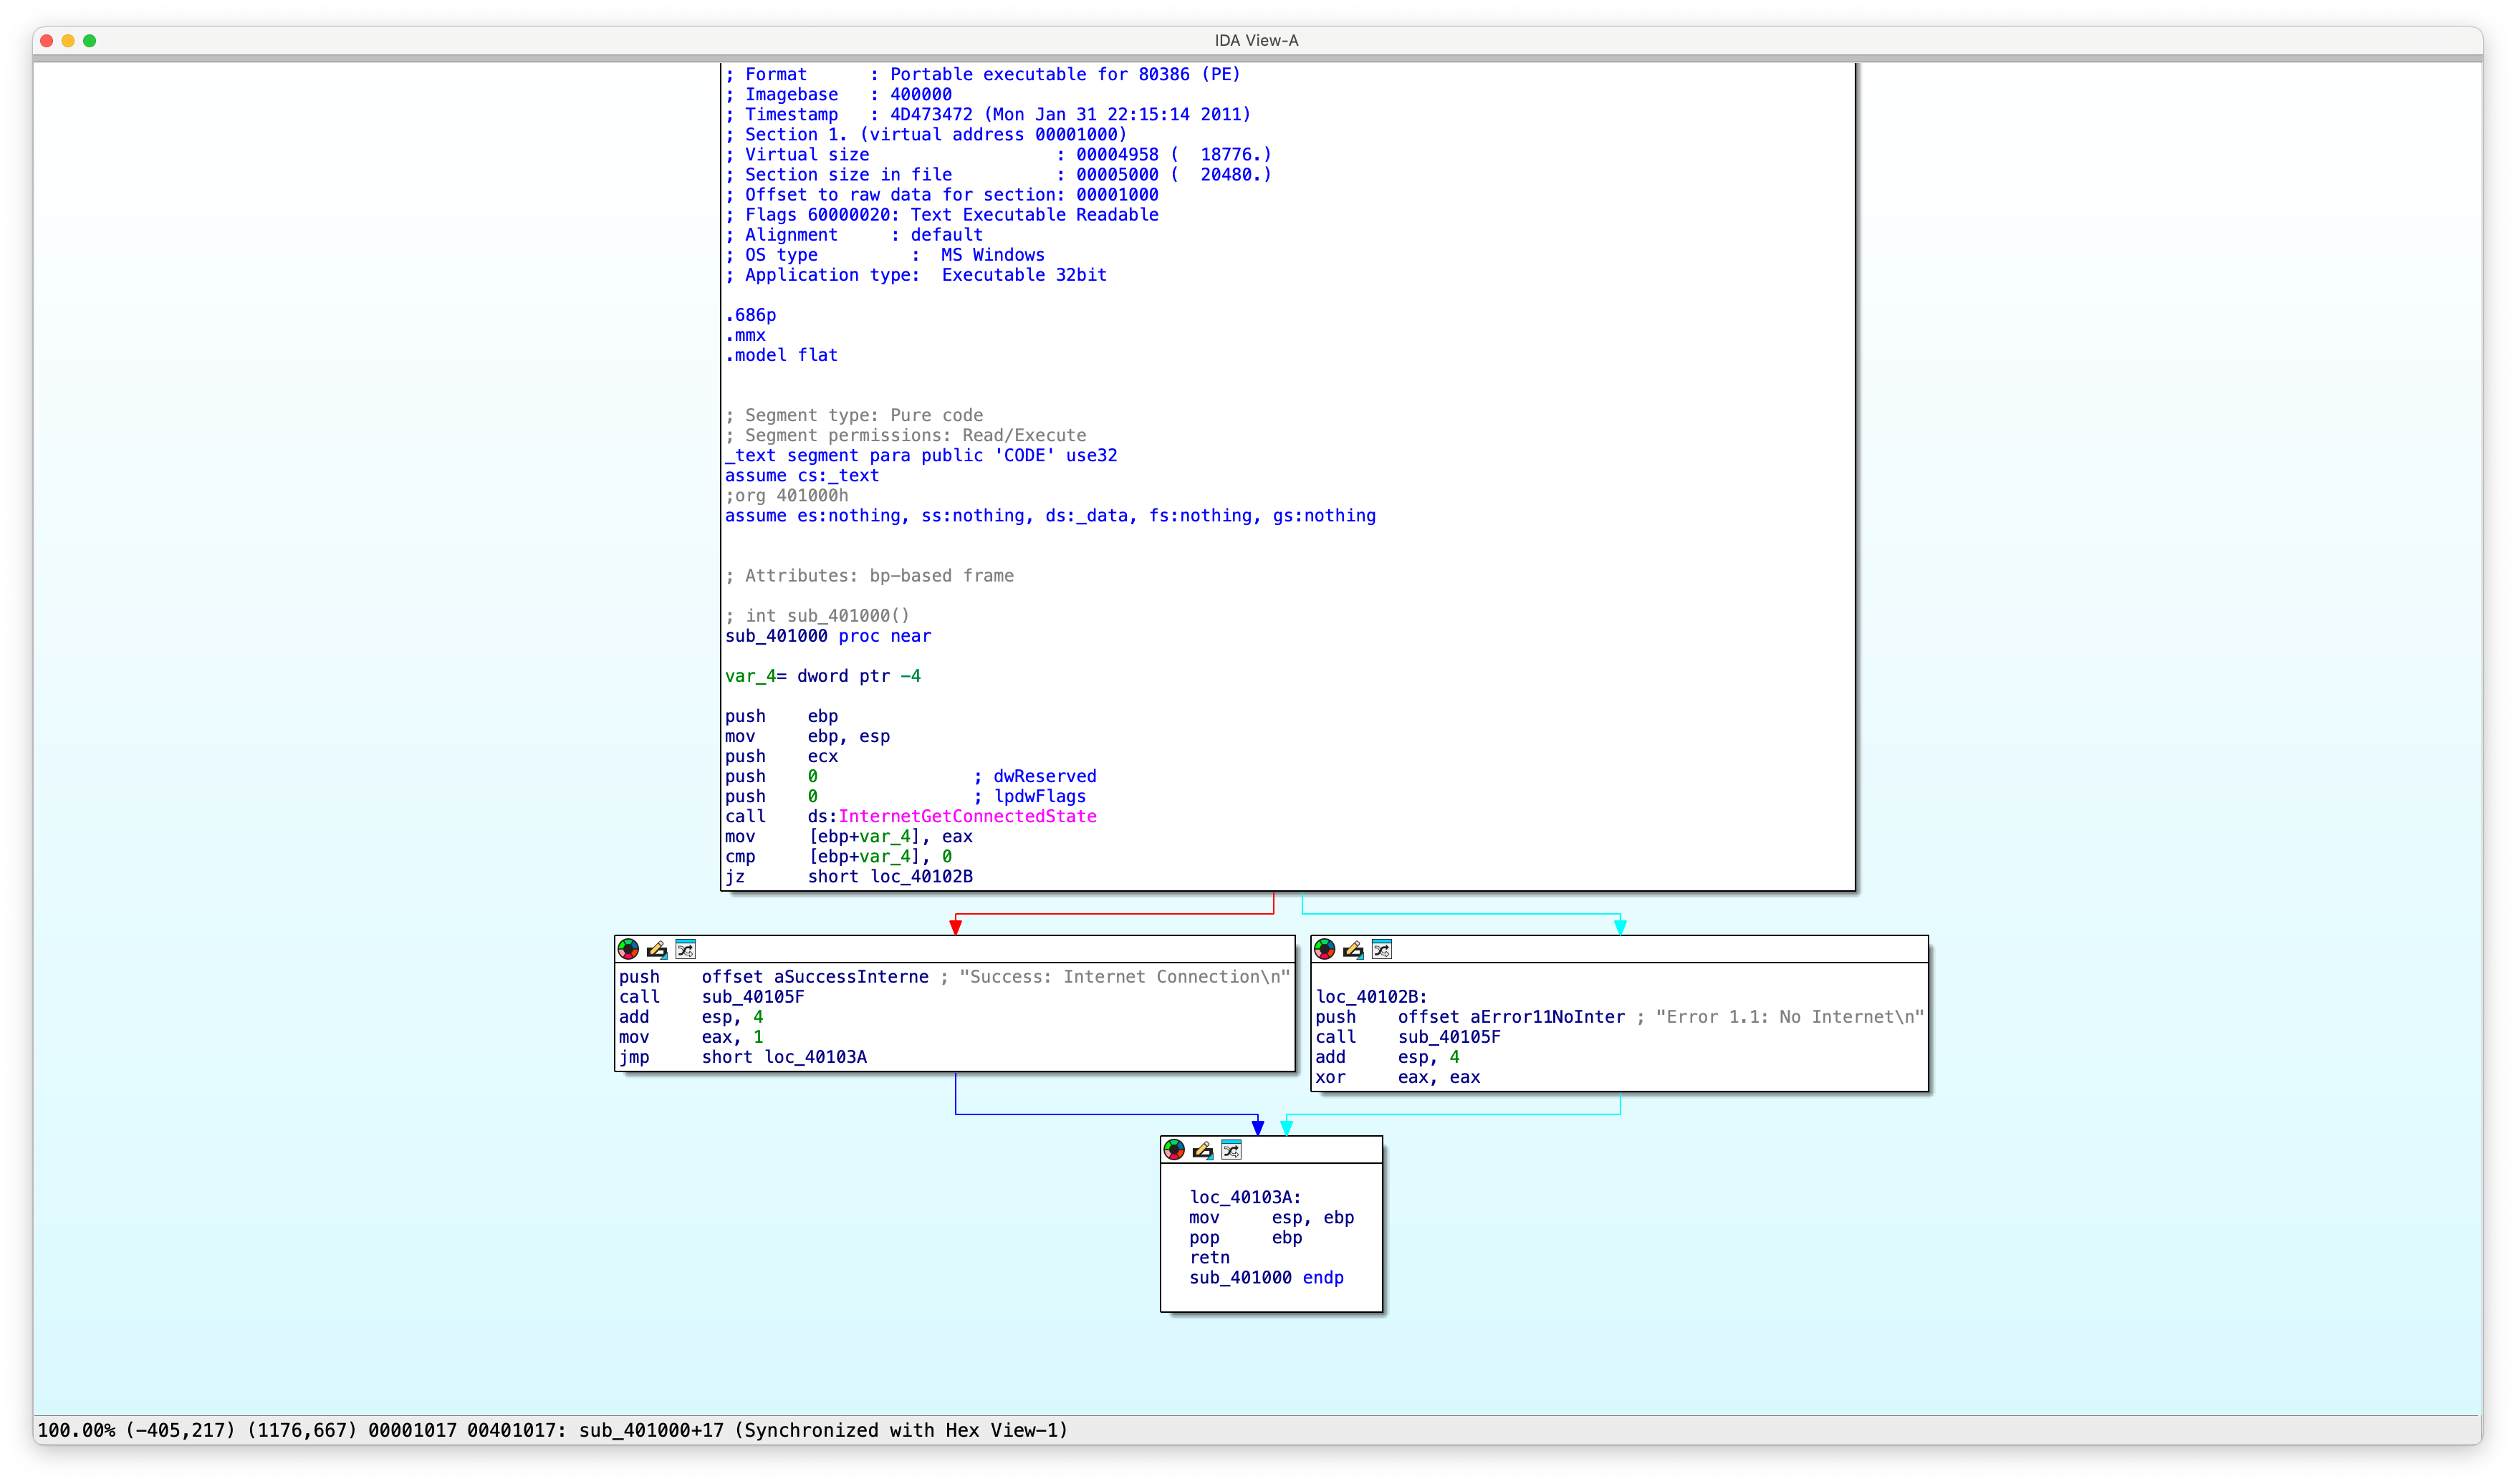This screenshot has height=1484, width=2516.
Task: Open color picker on the loc_40103A node
Action: pos(1174,1150)
